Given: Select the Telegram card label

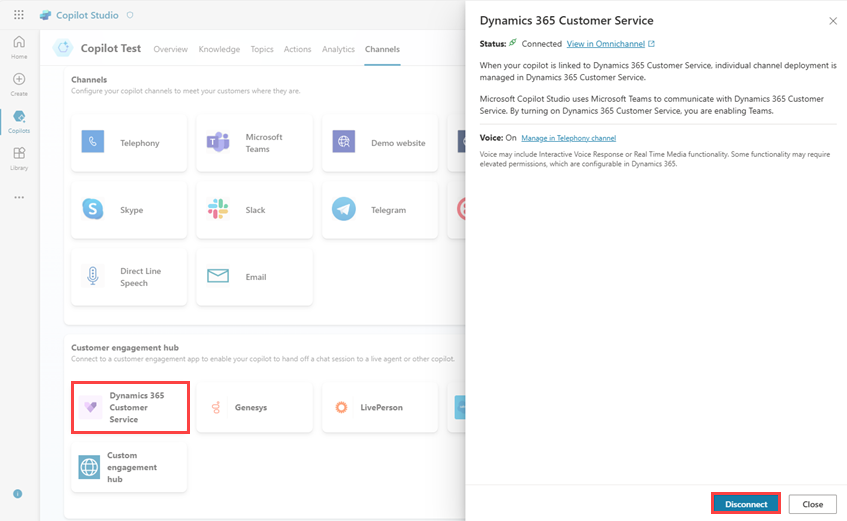Looking at the screenshot, I should [x=388, y=210].
